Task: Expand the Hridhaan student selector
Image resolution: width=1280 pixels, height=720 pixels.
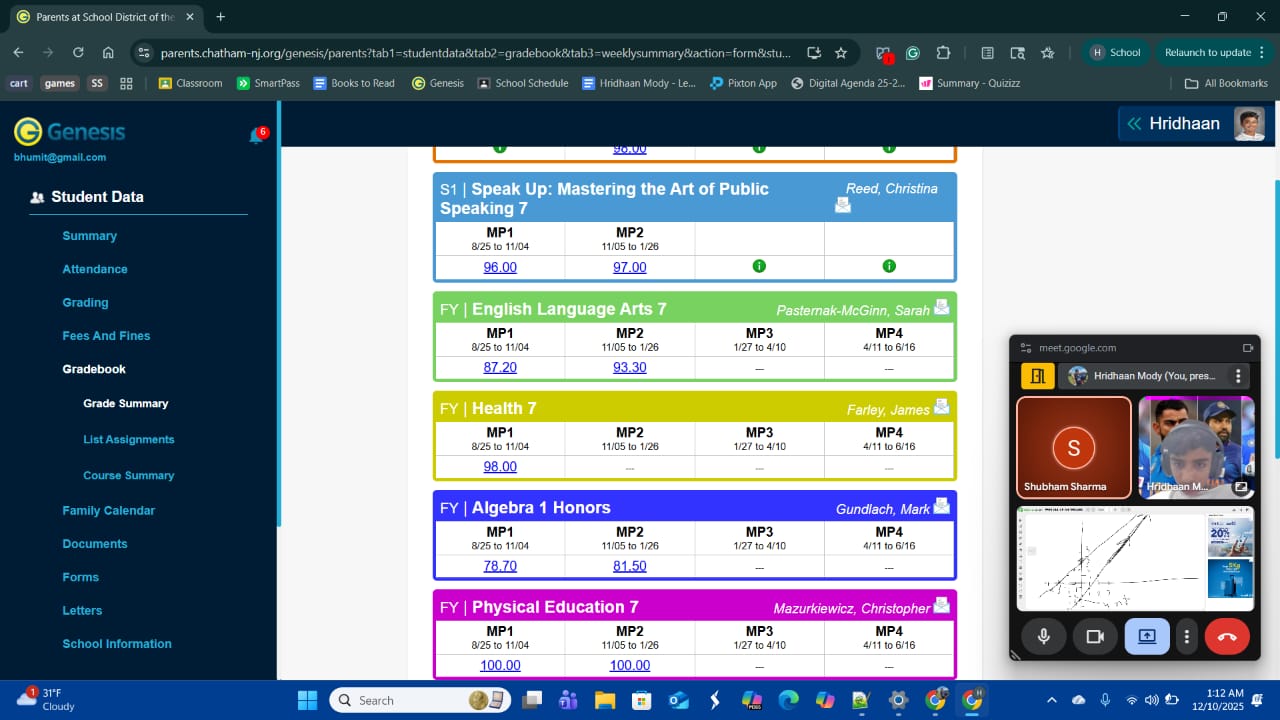Action: tap(1134, 124)
